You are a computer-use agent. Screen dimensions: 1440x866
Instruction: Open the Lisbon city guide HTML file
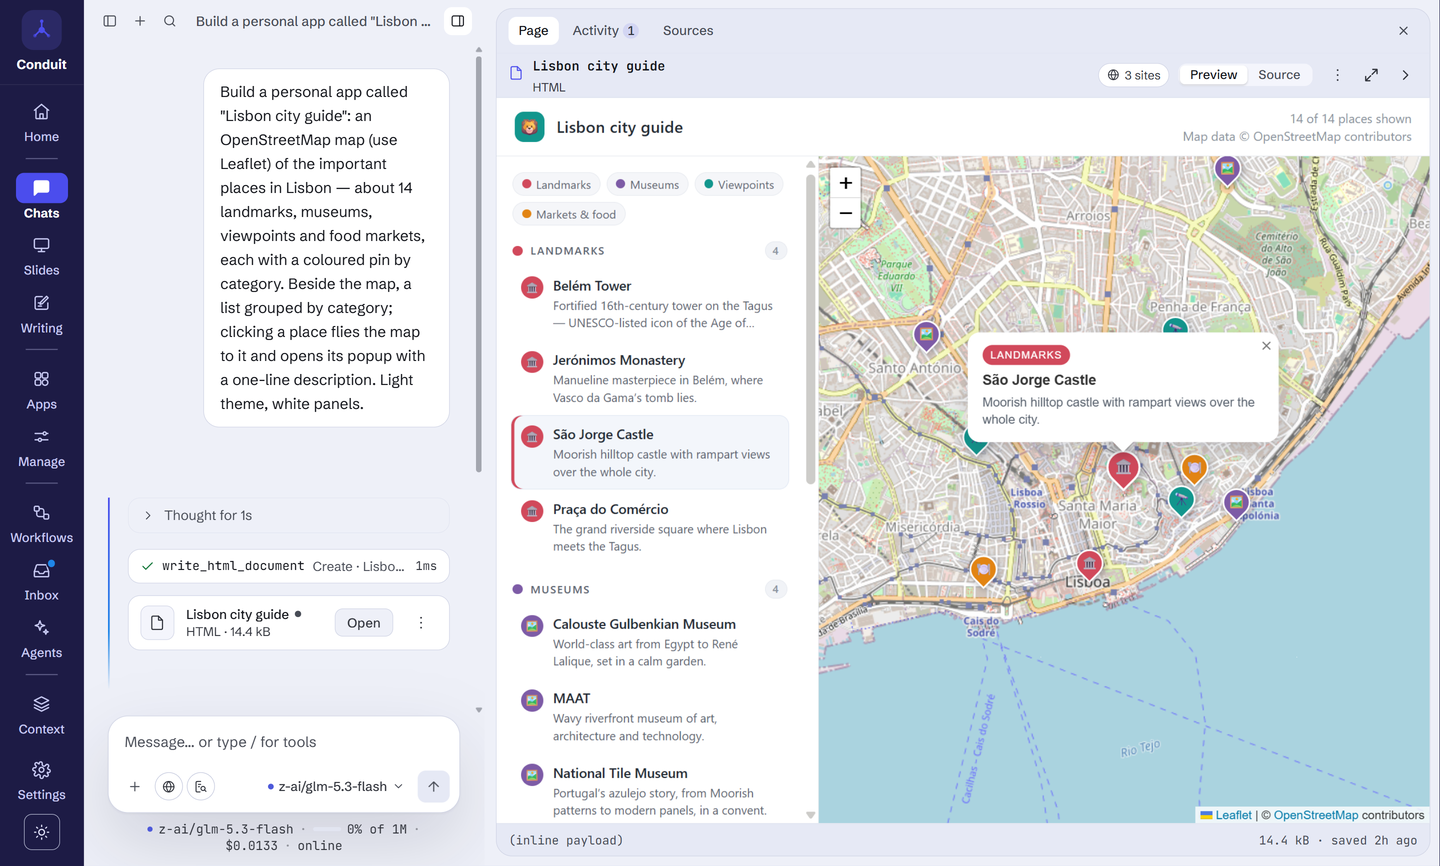click(363, 623)
